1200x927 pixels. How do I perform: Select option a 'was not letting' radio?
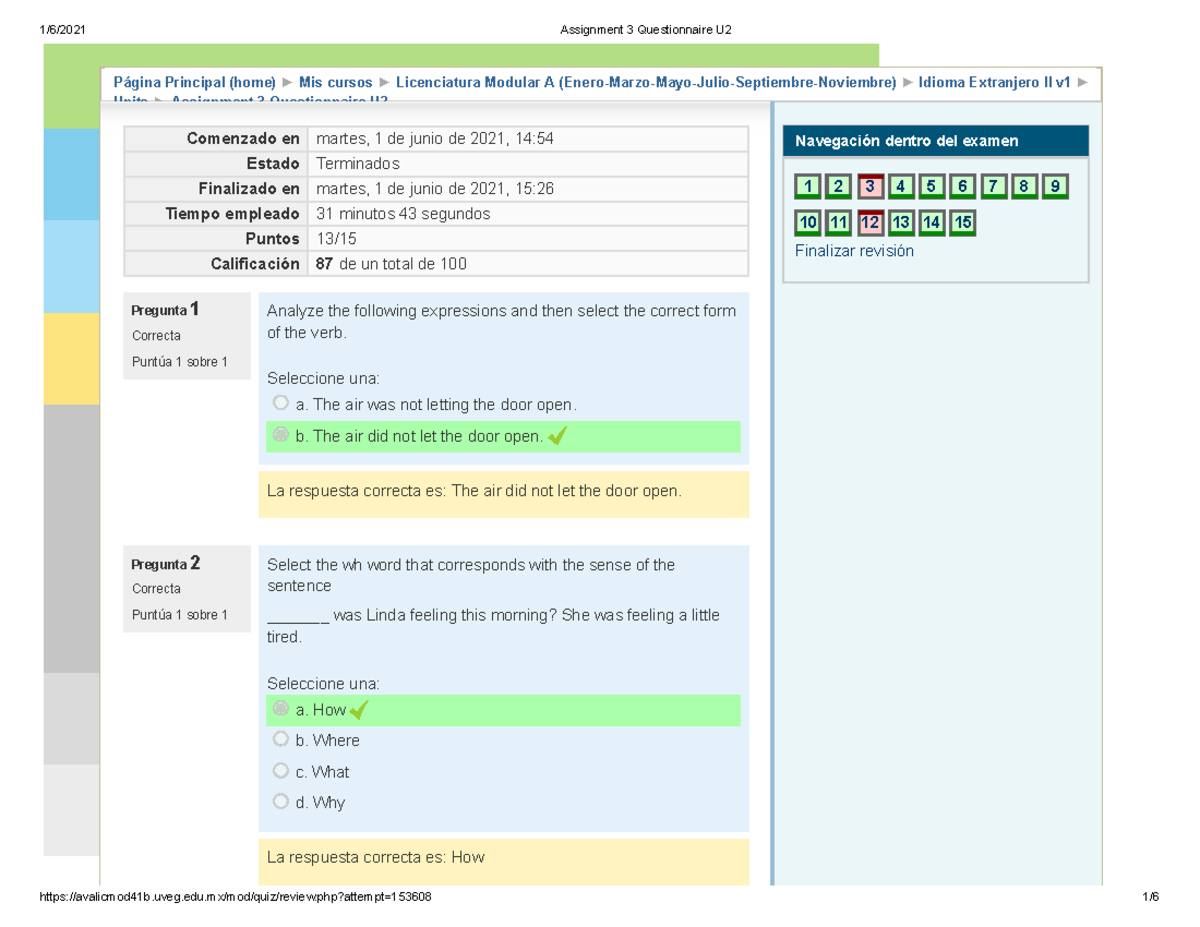click(x=281, y=404)
